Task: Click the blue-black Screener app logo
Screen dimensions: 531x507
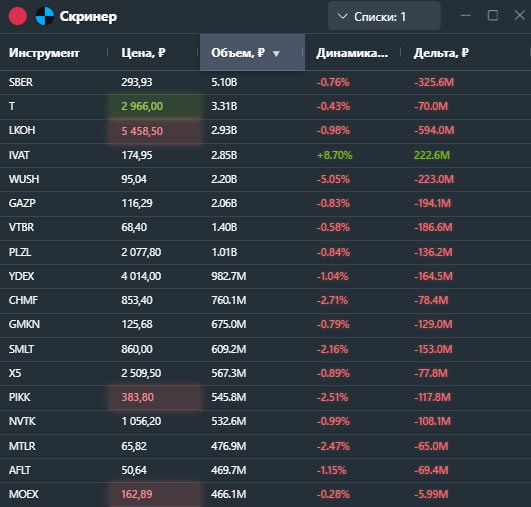Action: [45, 16]
